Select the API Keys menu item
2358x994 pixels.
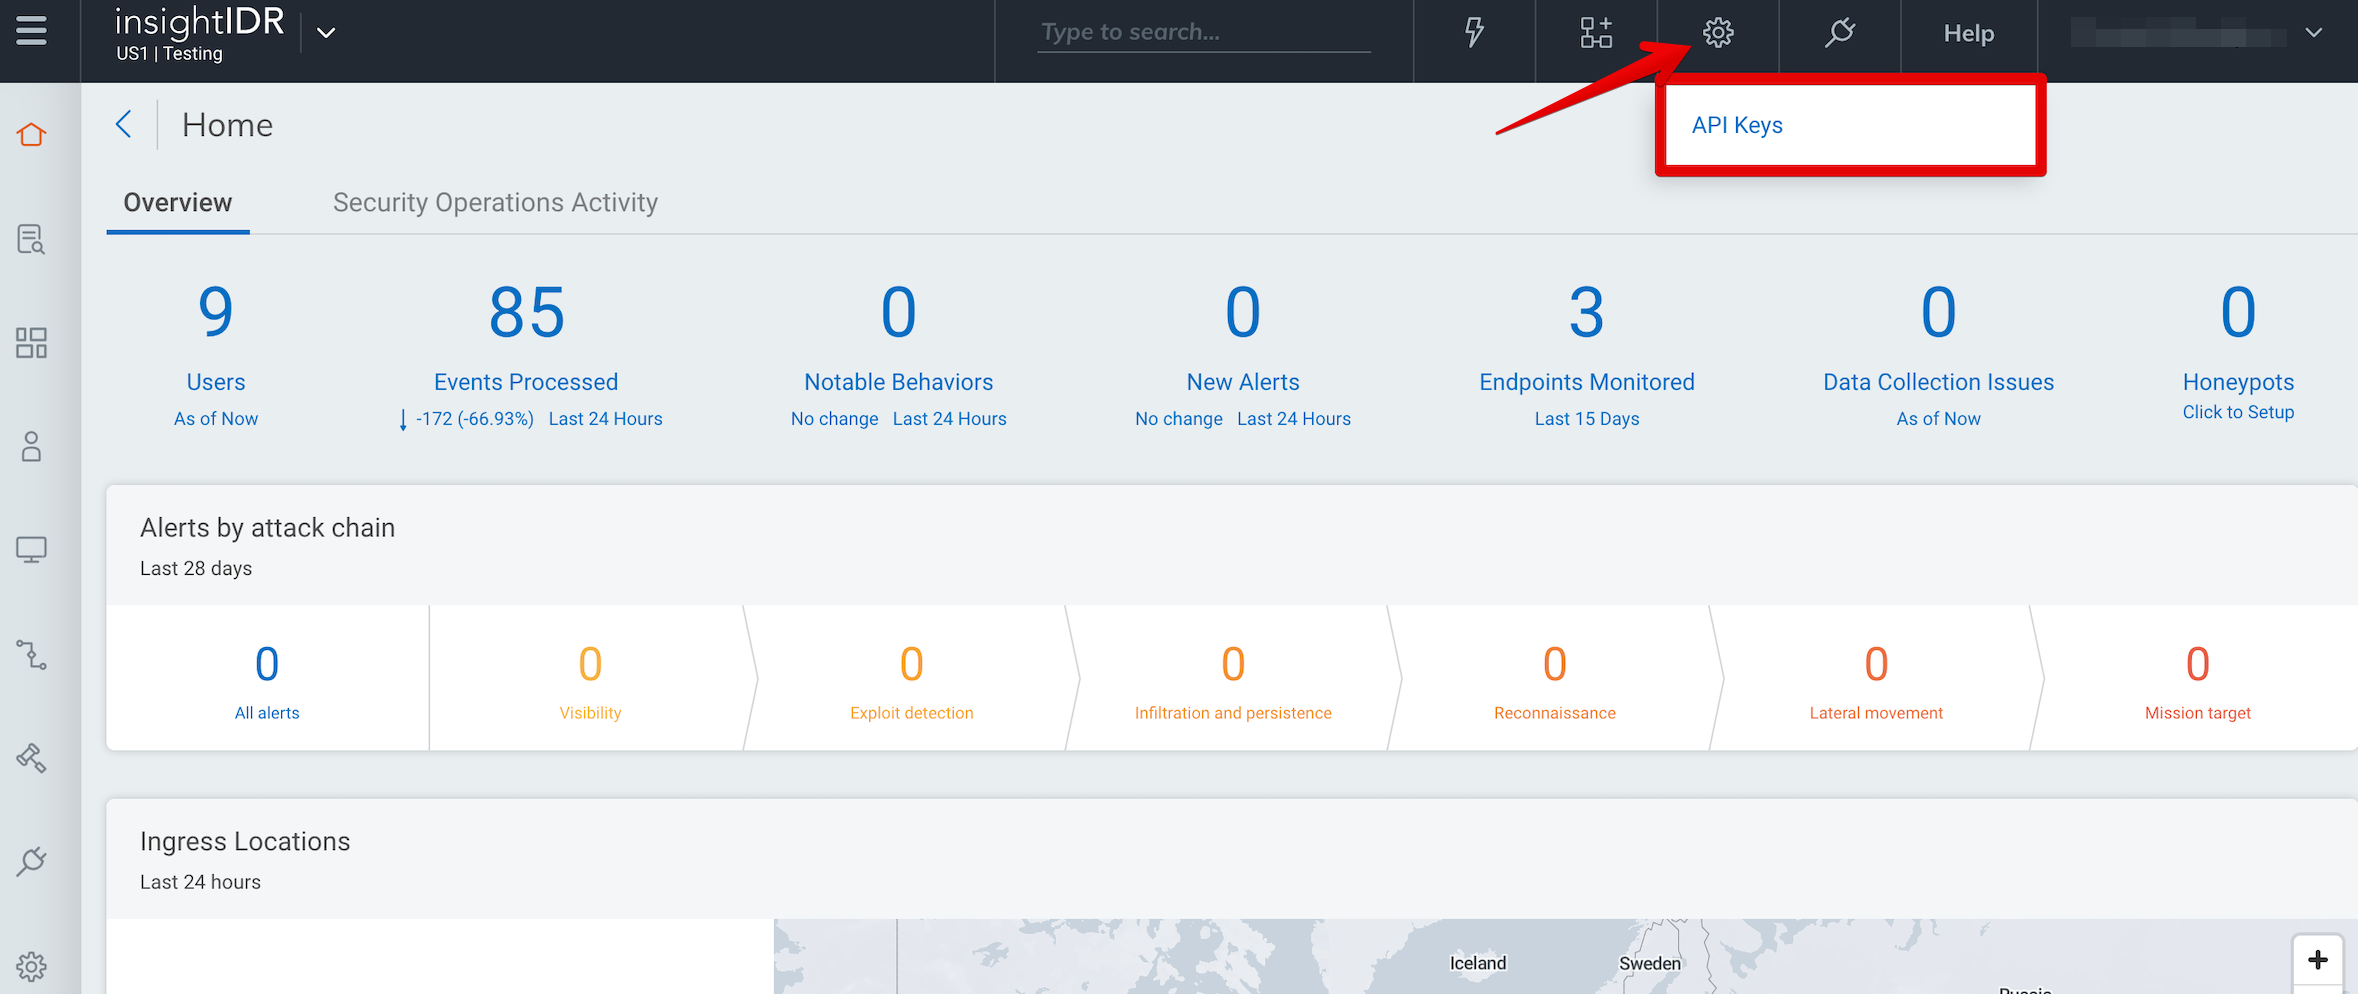(x=1737, y=126)
